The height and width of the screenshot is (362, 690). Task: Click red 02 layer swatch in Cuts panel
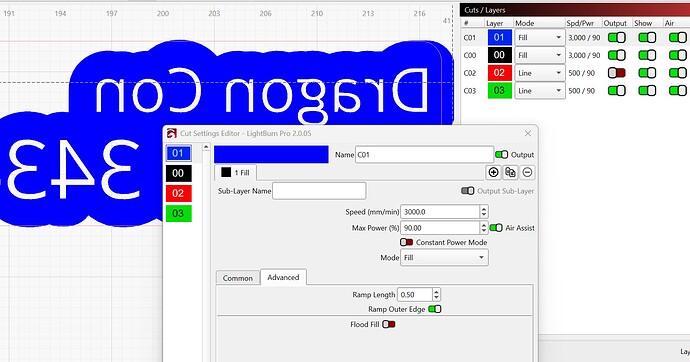point(499,73)
